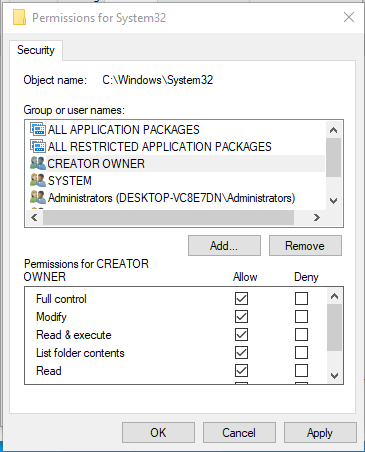Confirm with the OK button
Image resolution: width=365 pixels, height=452 pixels.
click(158, 432)
